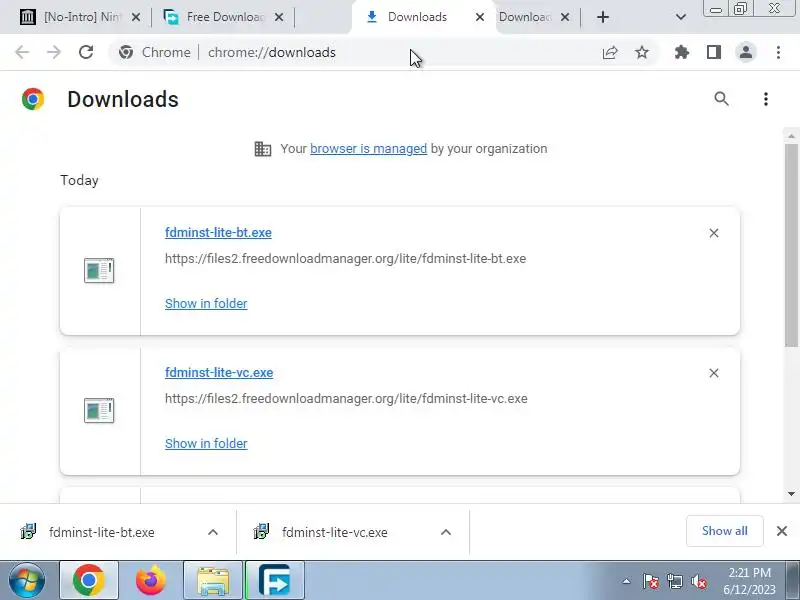Close the last Download tab on the right

(x=565, y=17)
